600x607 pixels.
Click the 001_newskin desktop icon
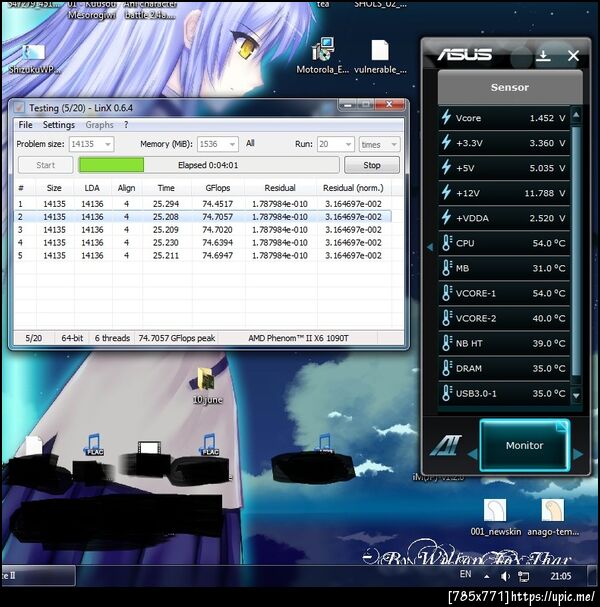[495, 517]
